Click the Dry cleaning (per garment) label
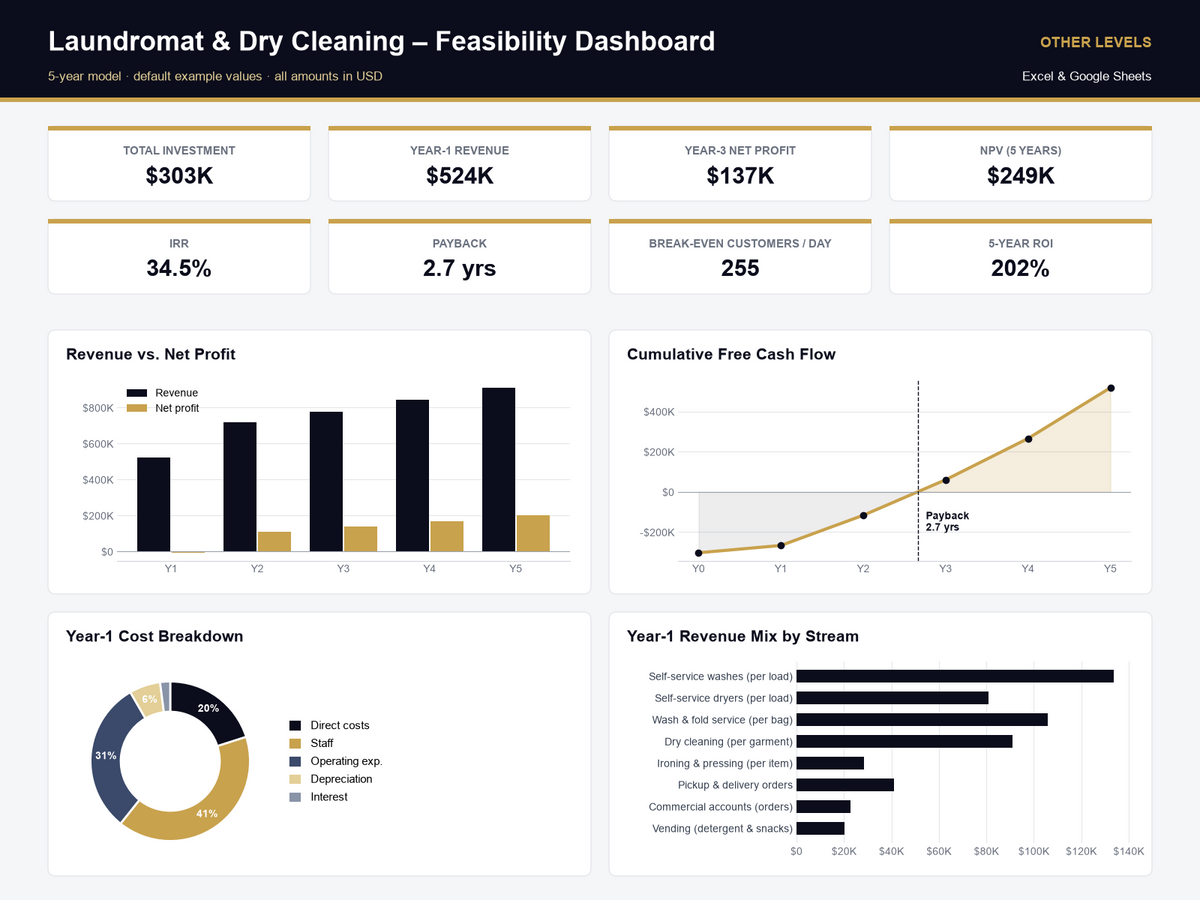This screenshot has height=900, width=1200. [728, 742]
